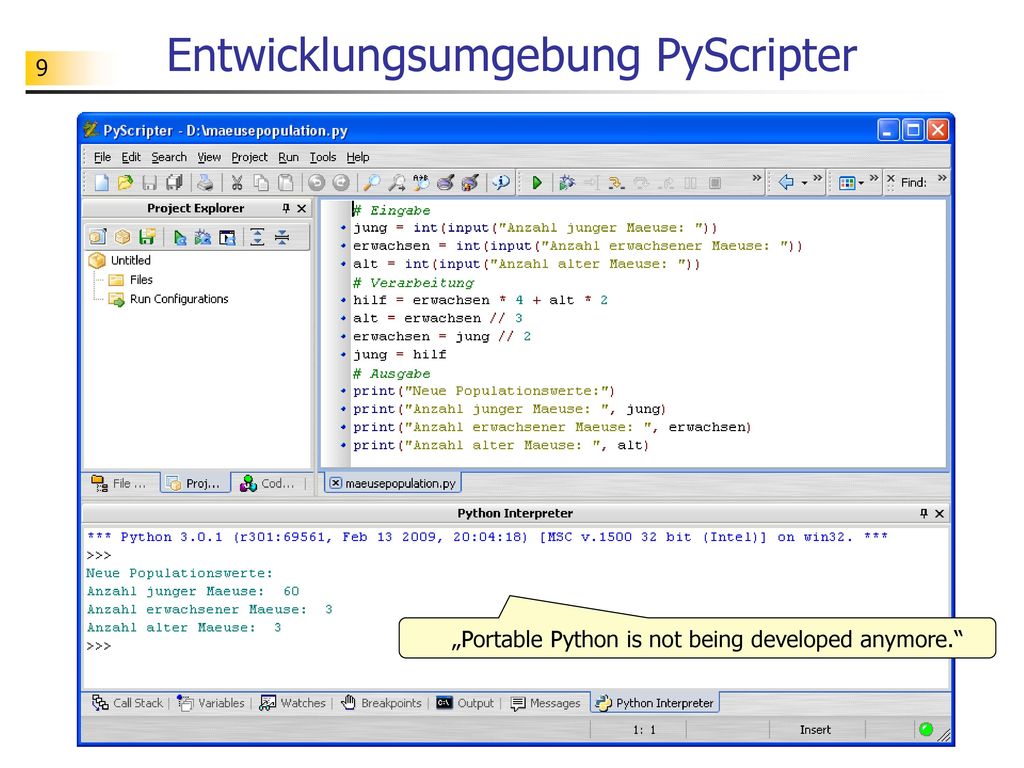
Task: Expand the navigation toolbar overflow chevron
Action: pos(817,178)
